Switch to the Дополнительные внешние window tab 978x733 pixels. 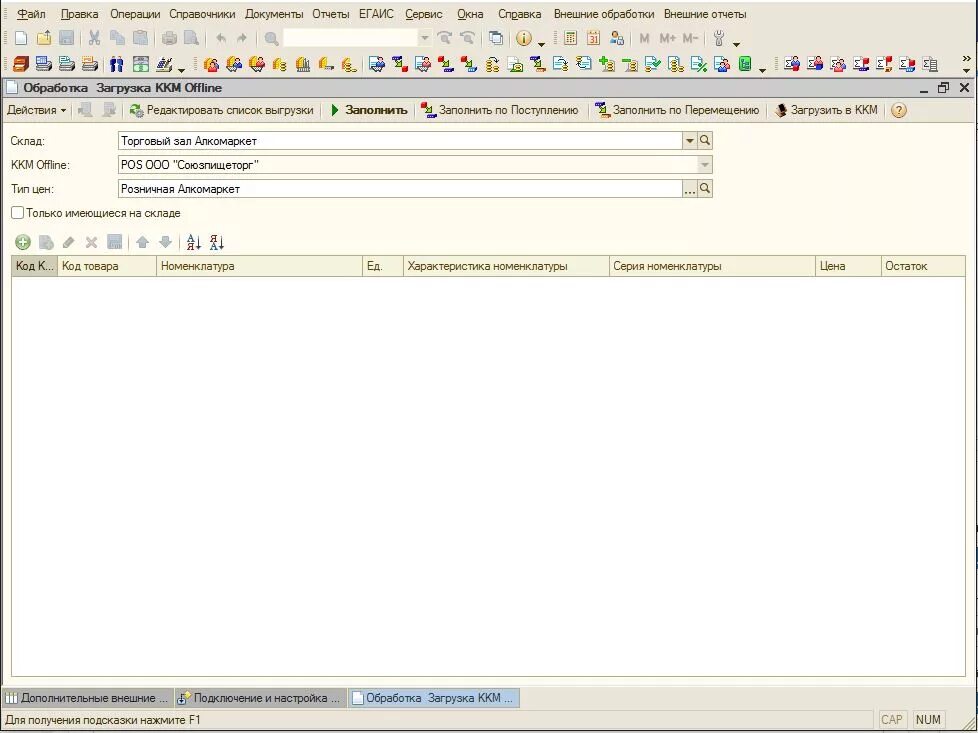point(87,698)
